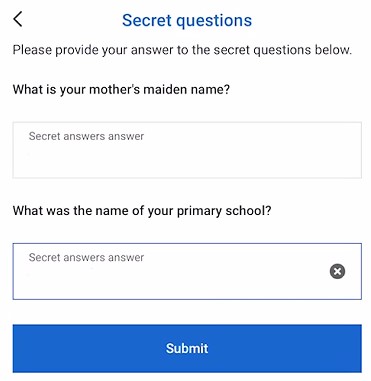371x381 pixels.
Task: Submit the secret question answers
Action: [x=187, y=348]
